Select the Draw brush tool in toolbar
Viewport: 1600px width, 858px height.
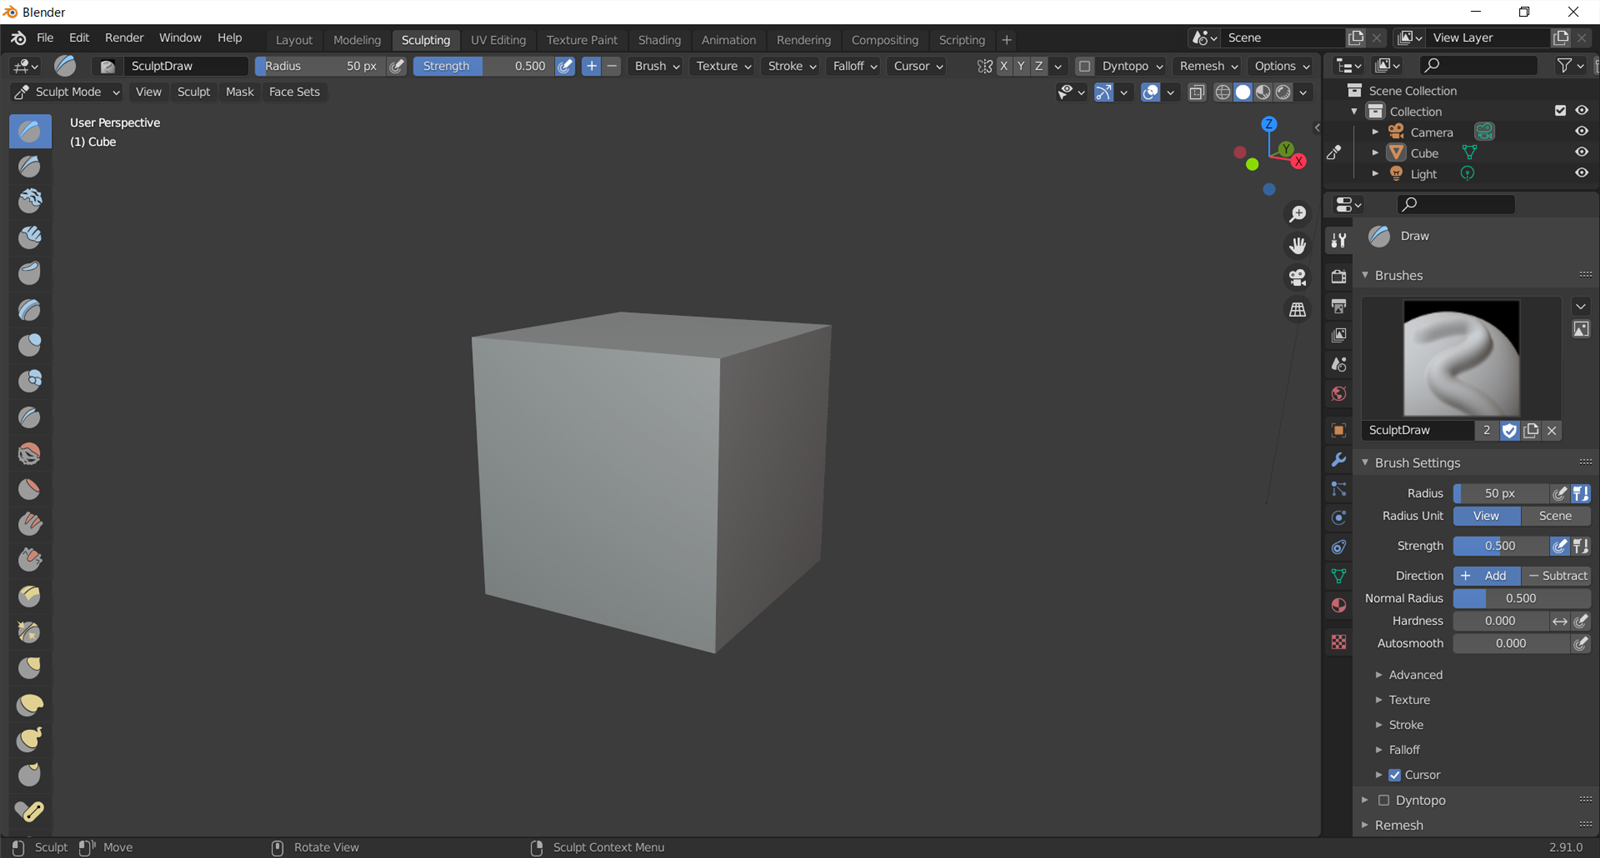pos(30,131)
